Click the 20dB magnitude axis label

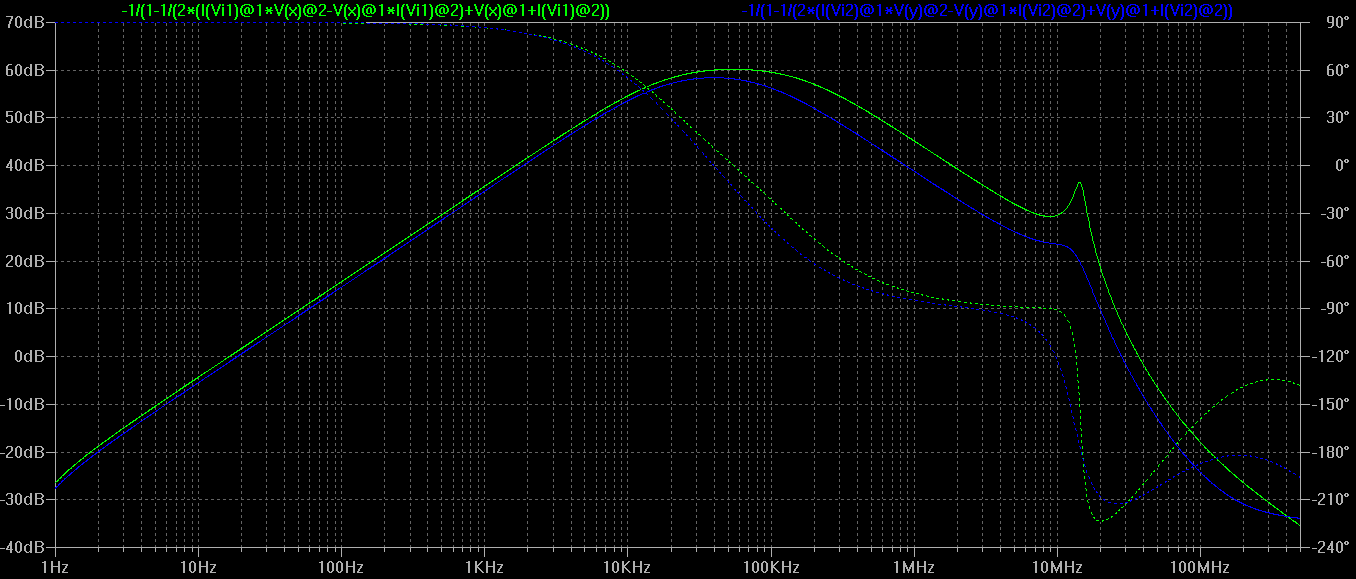click(24, 261)
